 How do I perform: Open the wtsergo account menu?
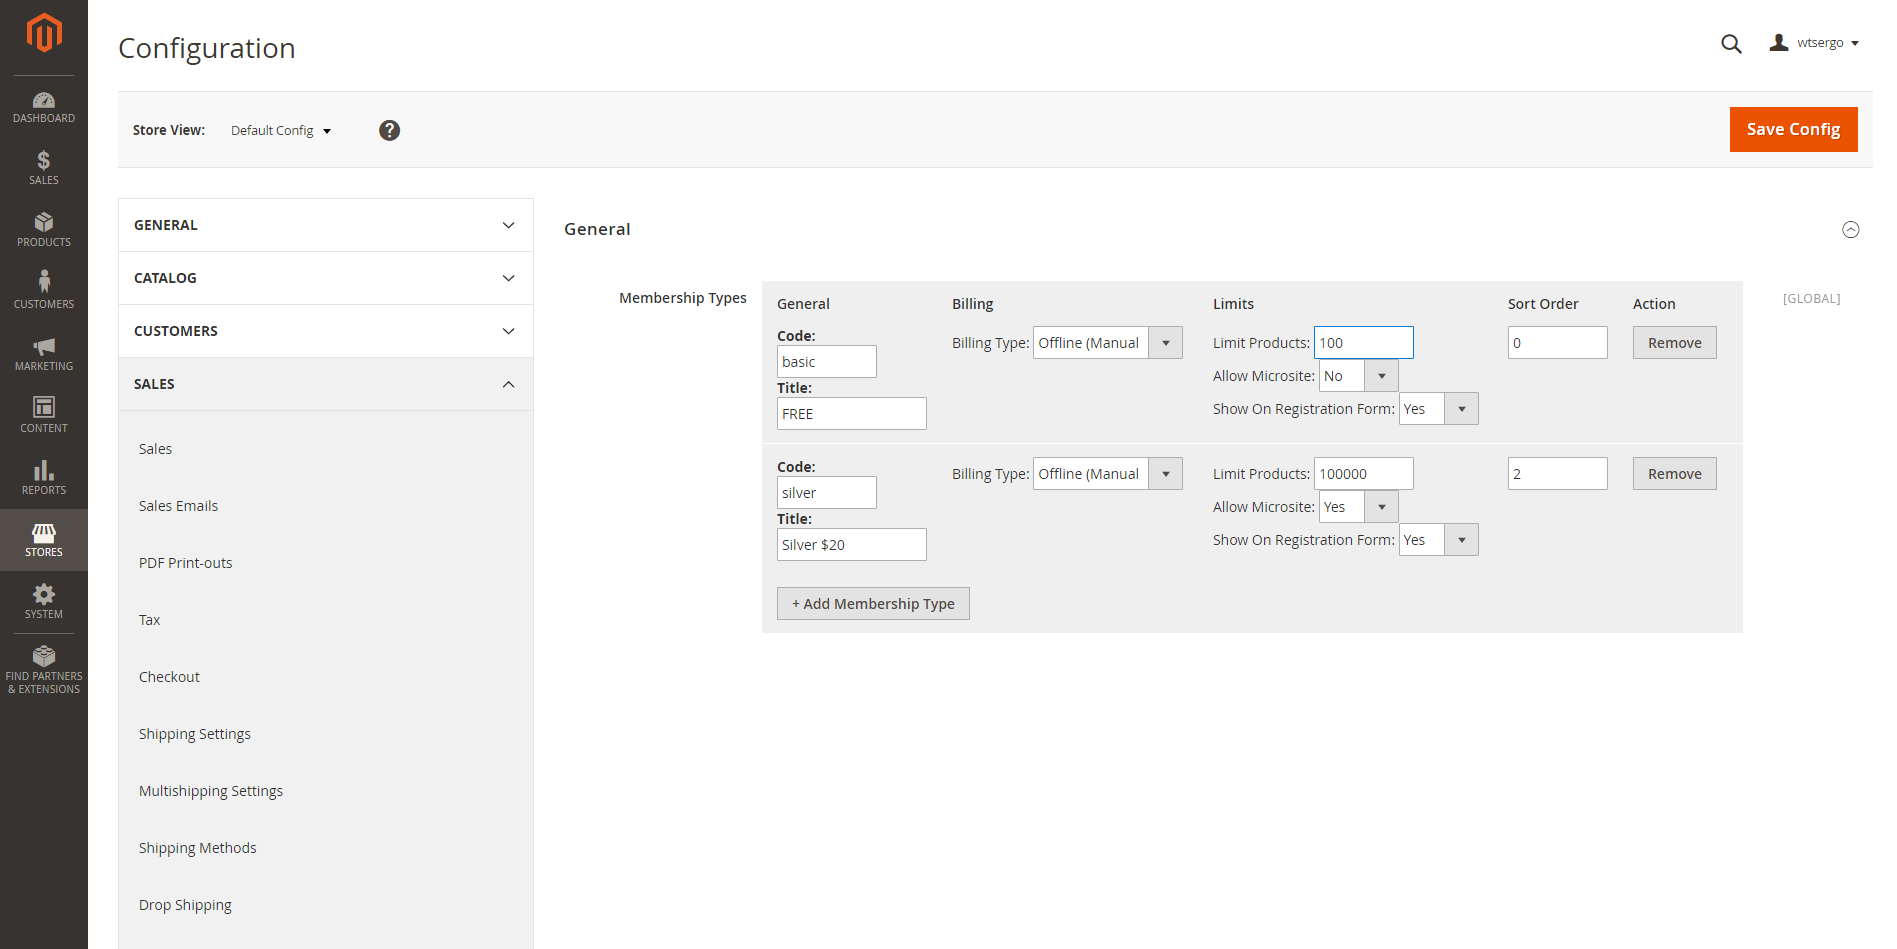(x=1814, y=43)
